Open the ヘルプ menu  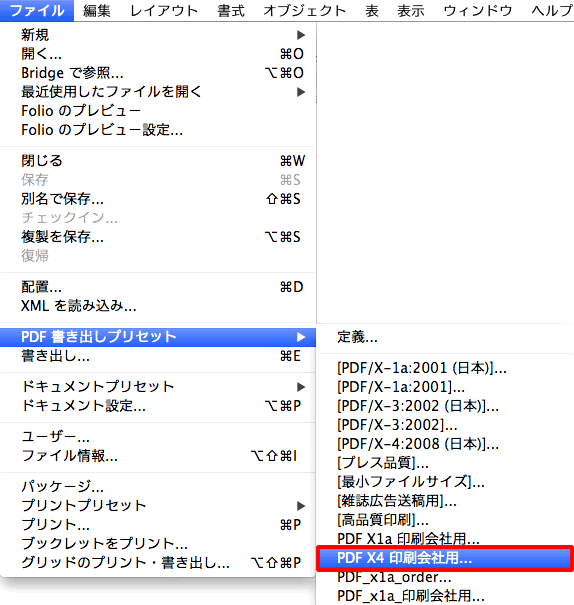pos(552,10)
